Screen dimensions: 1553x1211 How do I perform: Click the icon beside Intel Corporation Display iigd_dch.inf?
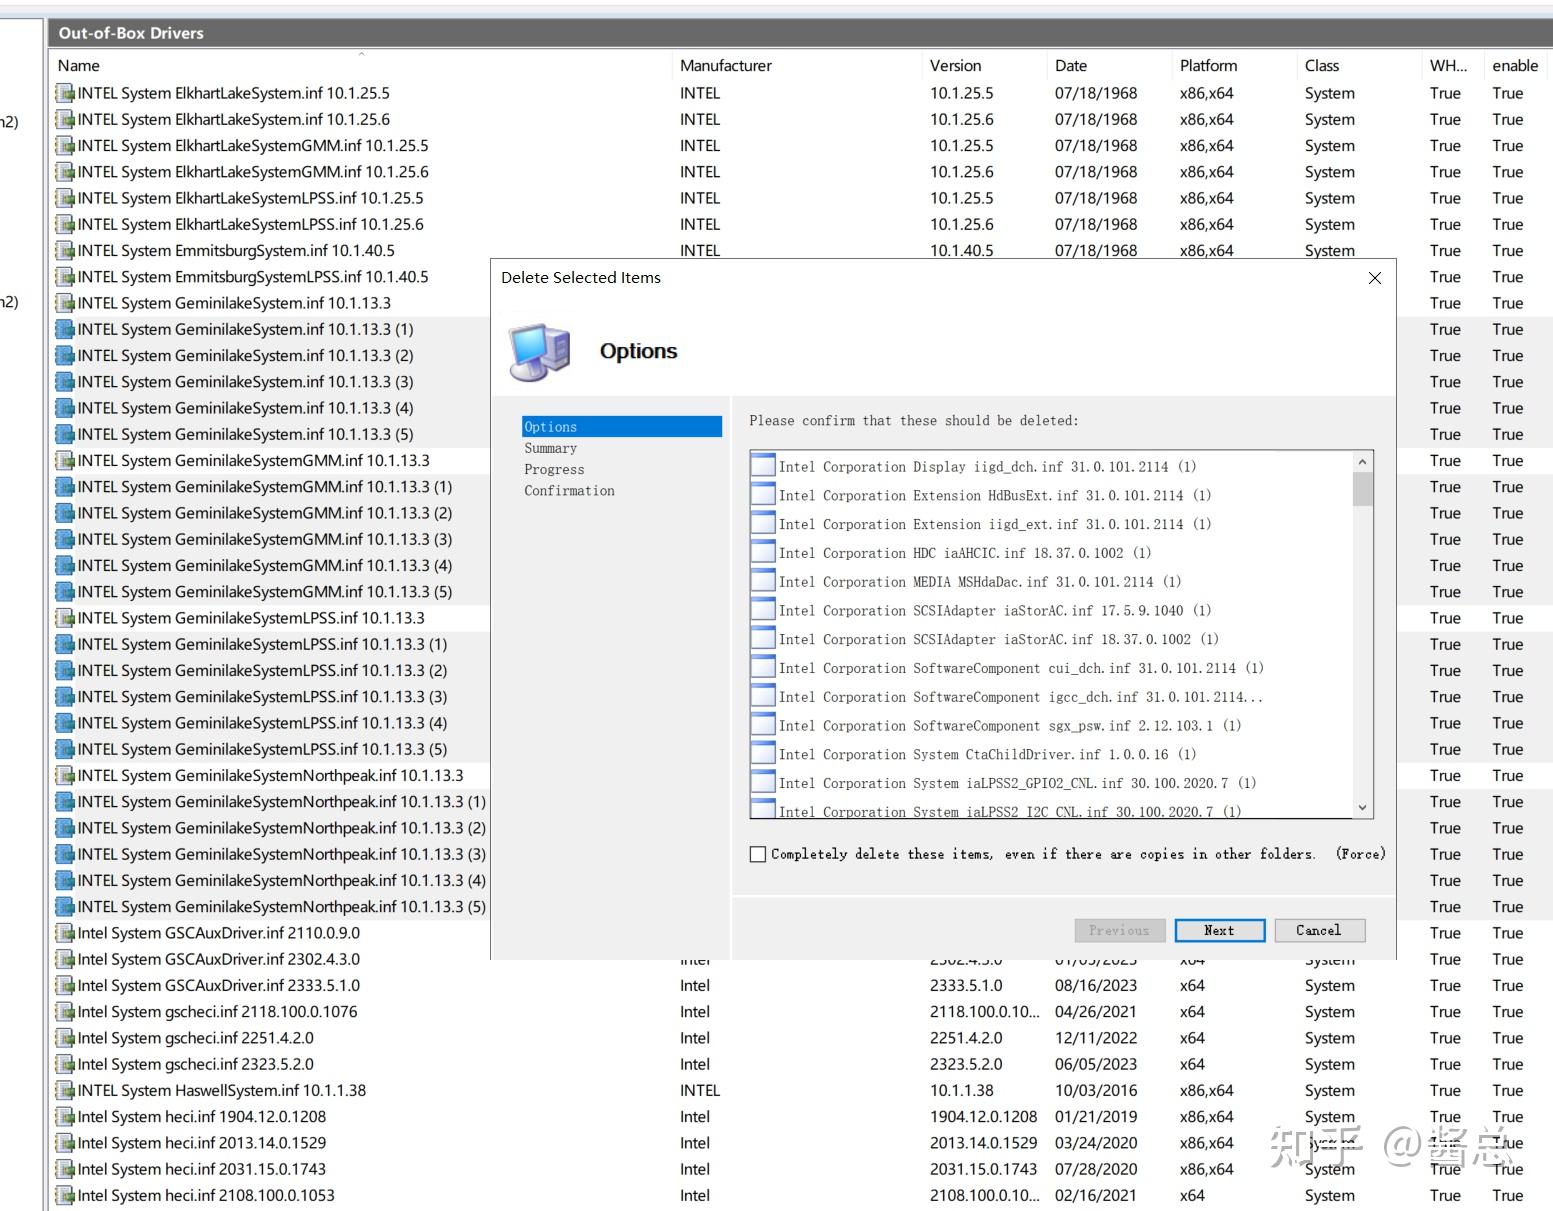(762, 465)
